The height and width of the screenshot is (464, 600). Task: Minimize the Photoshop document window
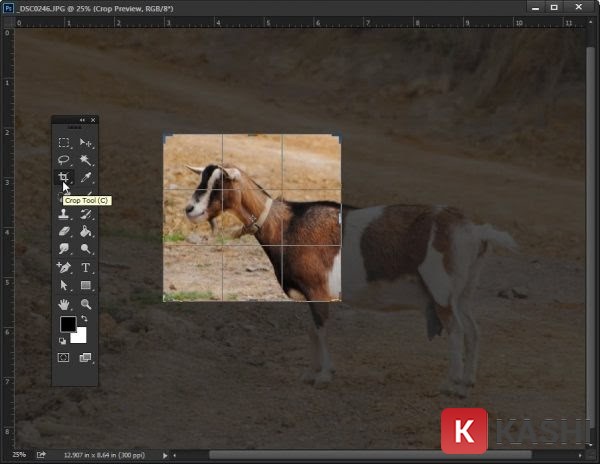pyautogui.click(x=535, y=7)
